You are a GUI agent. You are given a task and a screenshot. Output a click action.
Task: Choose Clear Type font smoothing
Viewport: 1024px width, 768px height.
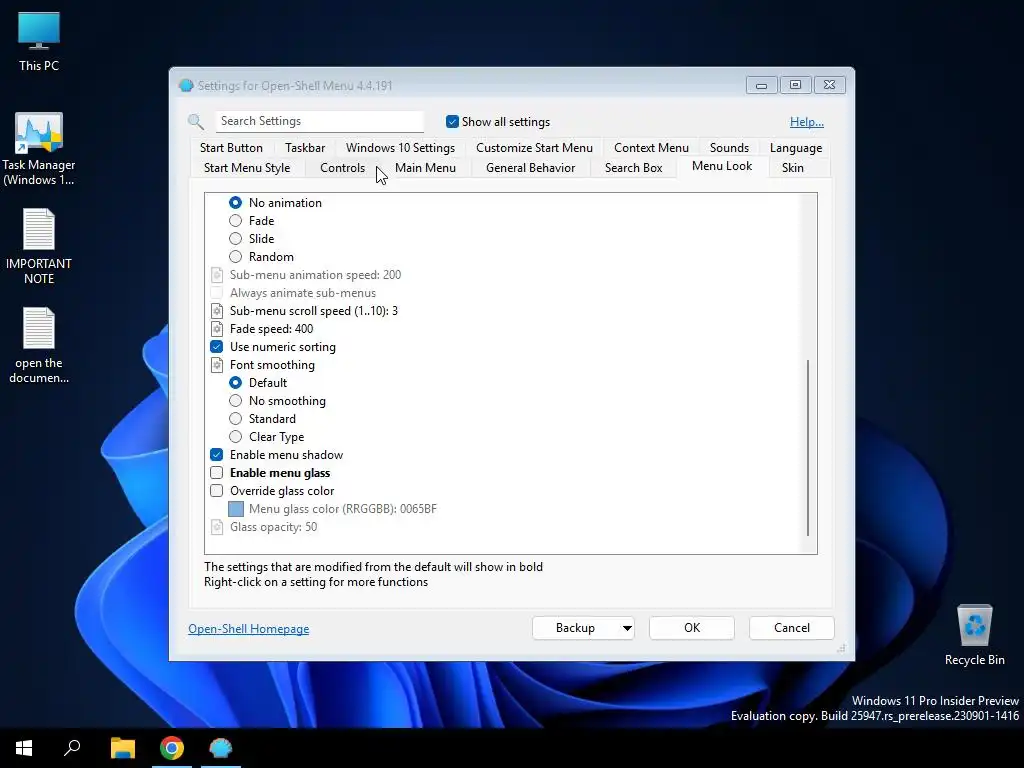[235, 437]
